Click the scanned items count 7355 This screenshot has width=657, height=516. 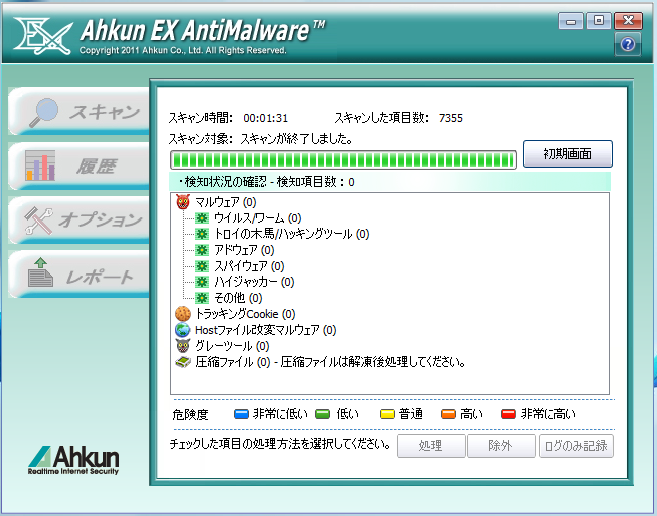[x=451, y=118]
